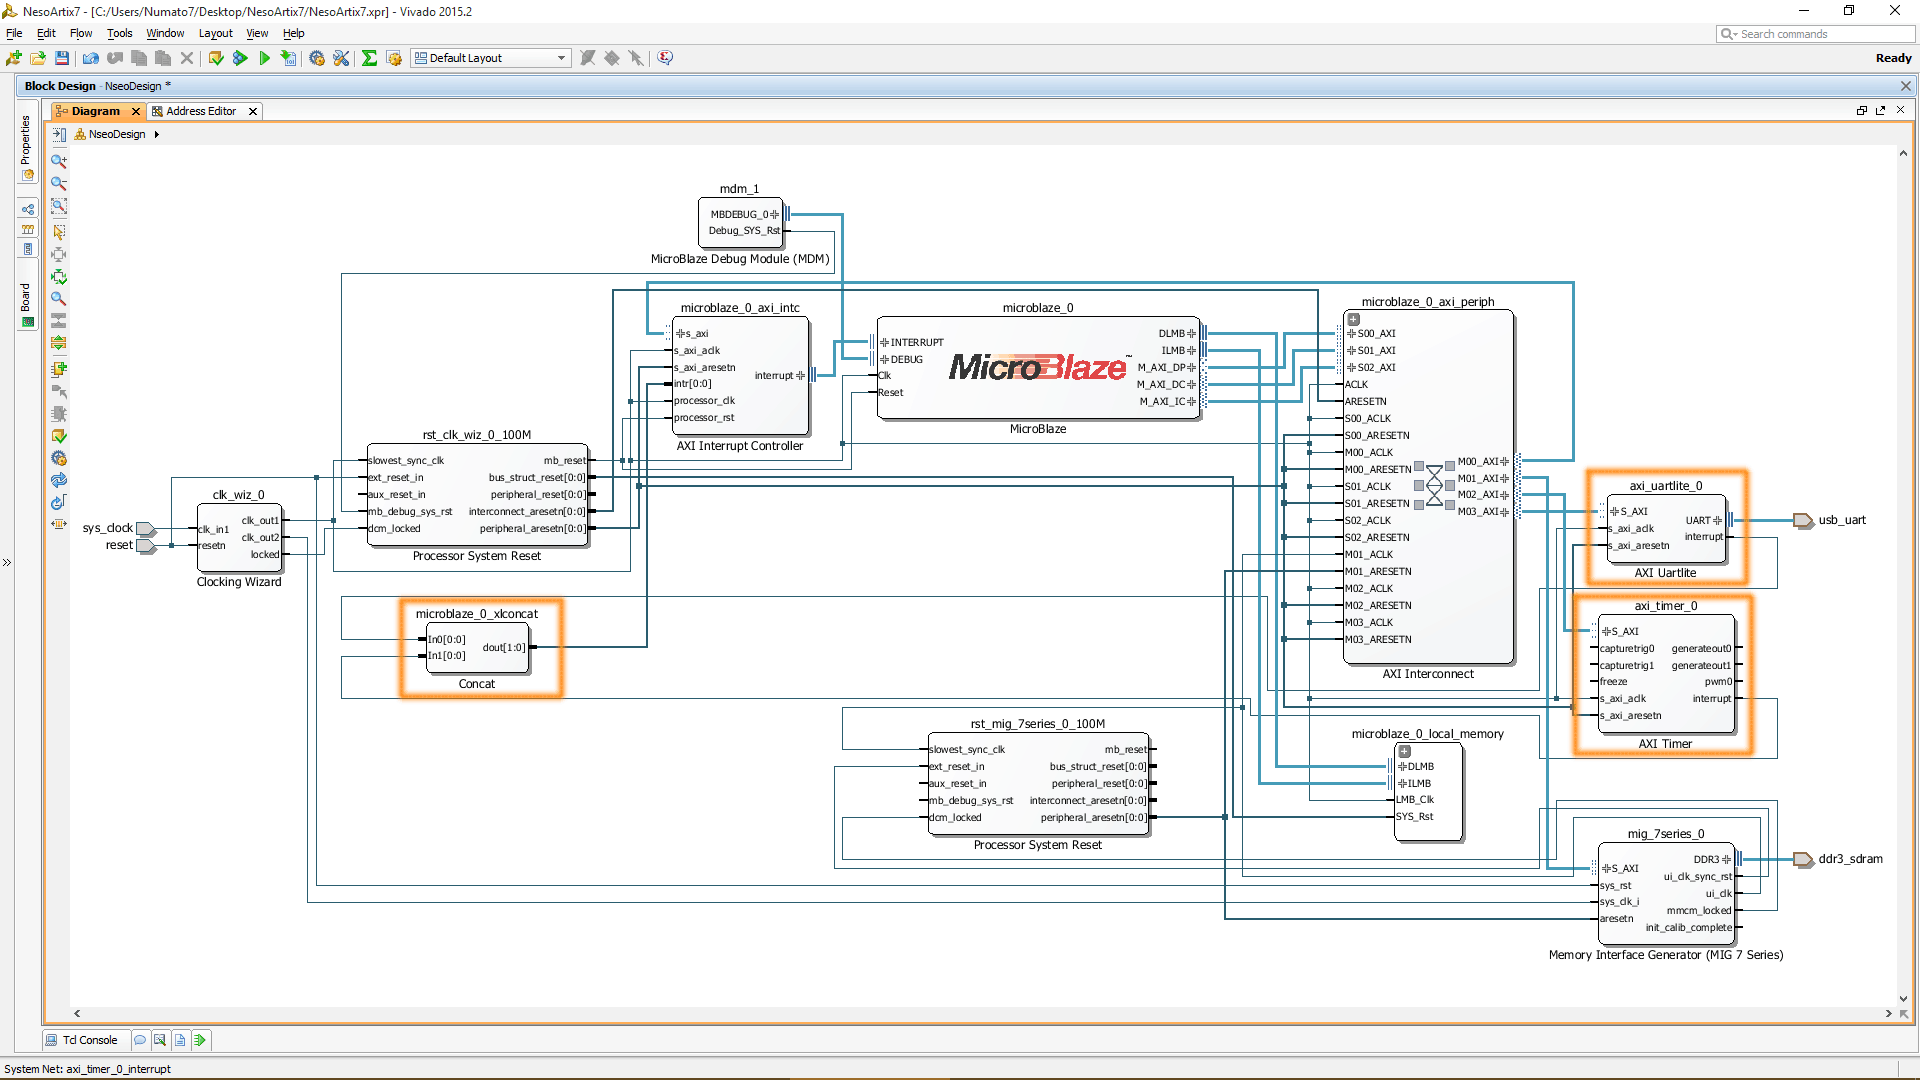Viewport: 1920px width, 1080px height.
Task: Expand the microblaze_0_local_memory block plus
Action: (x=1404, y=751)
